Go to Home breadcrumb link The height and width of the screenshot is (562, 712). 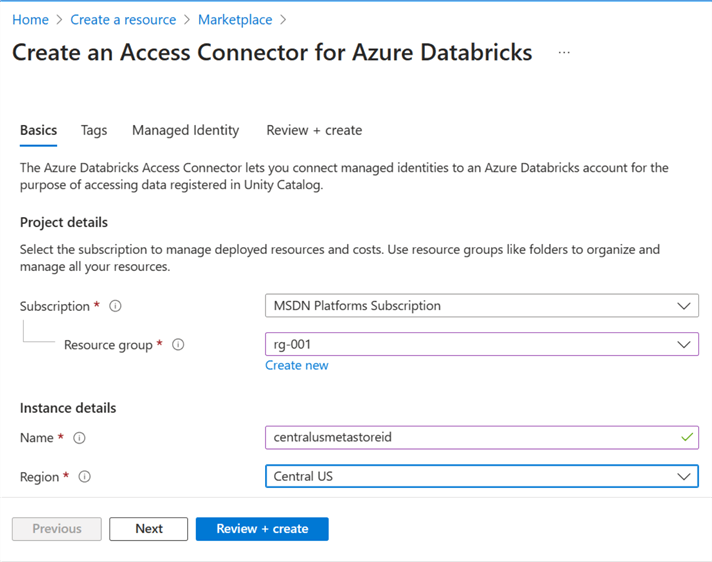coord(30,20)
